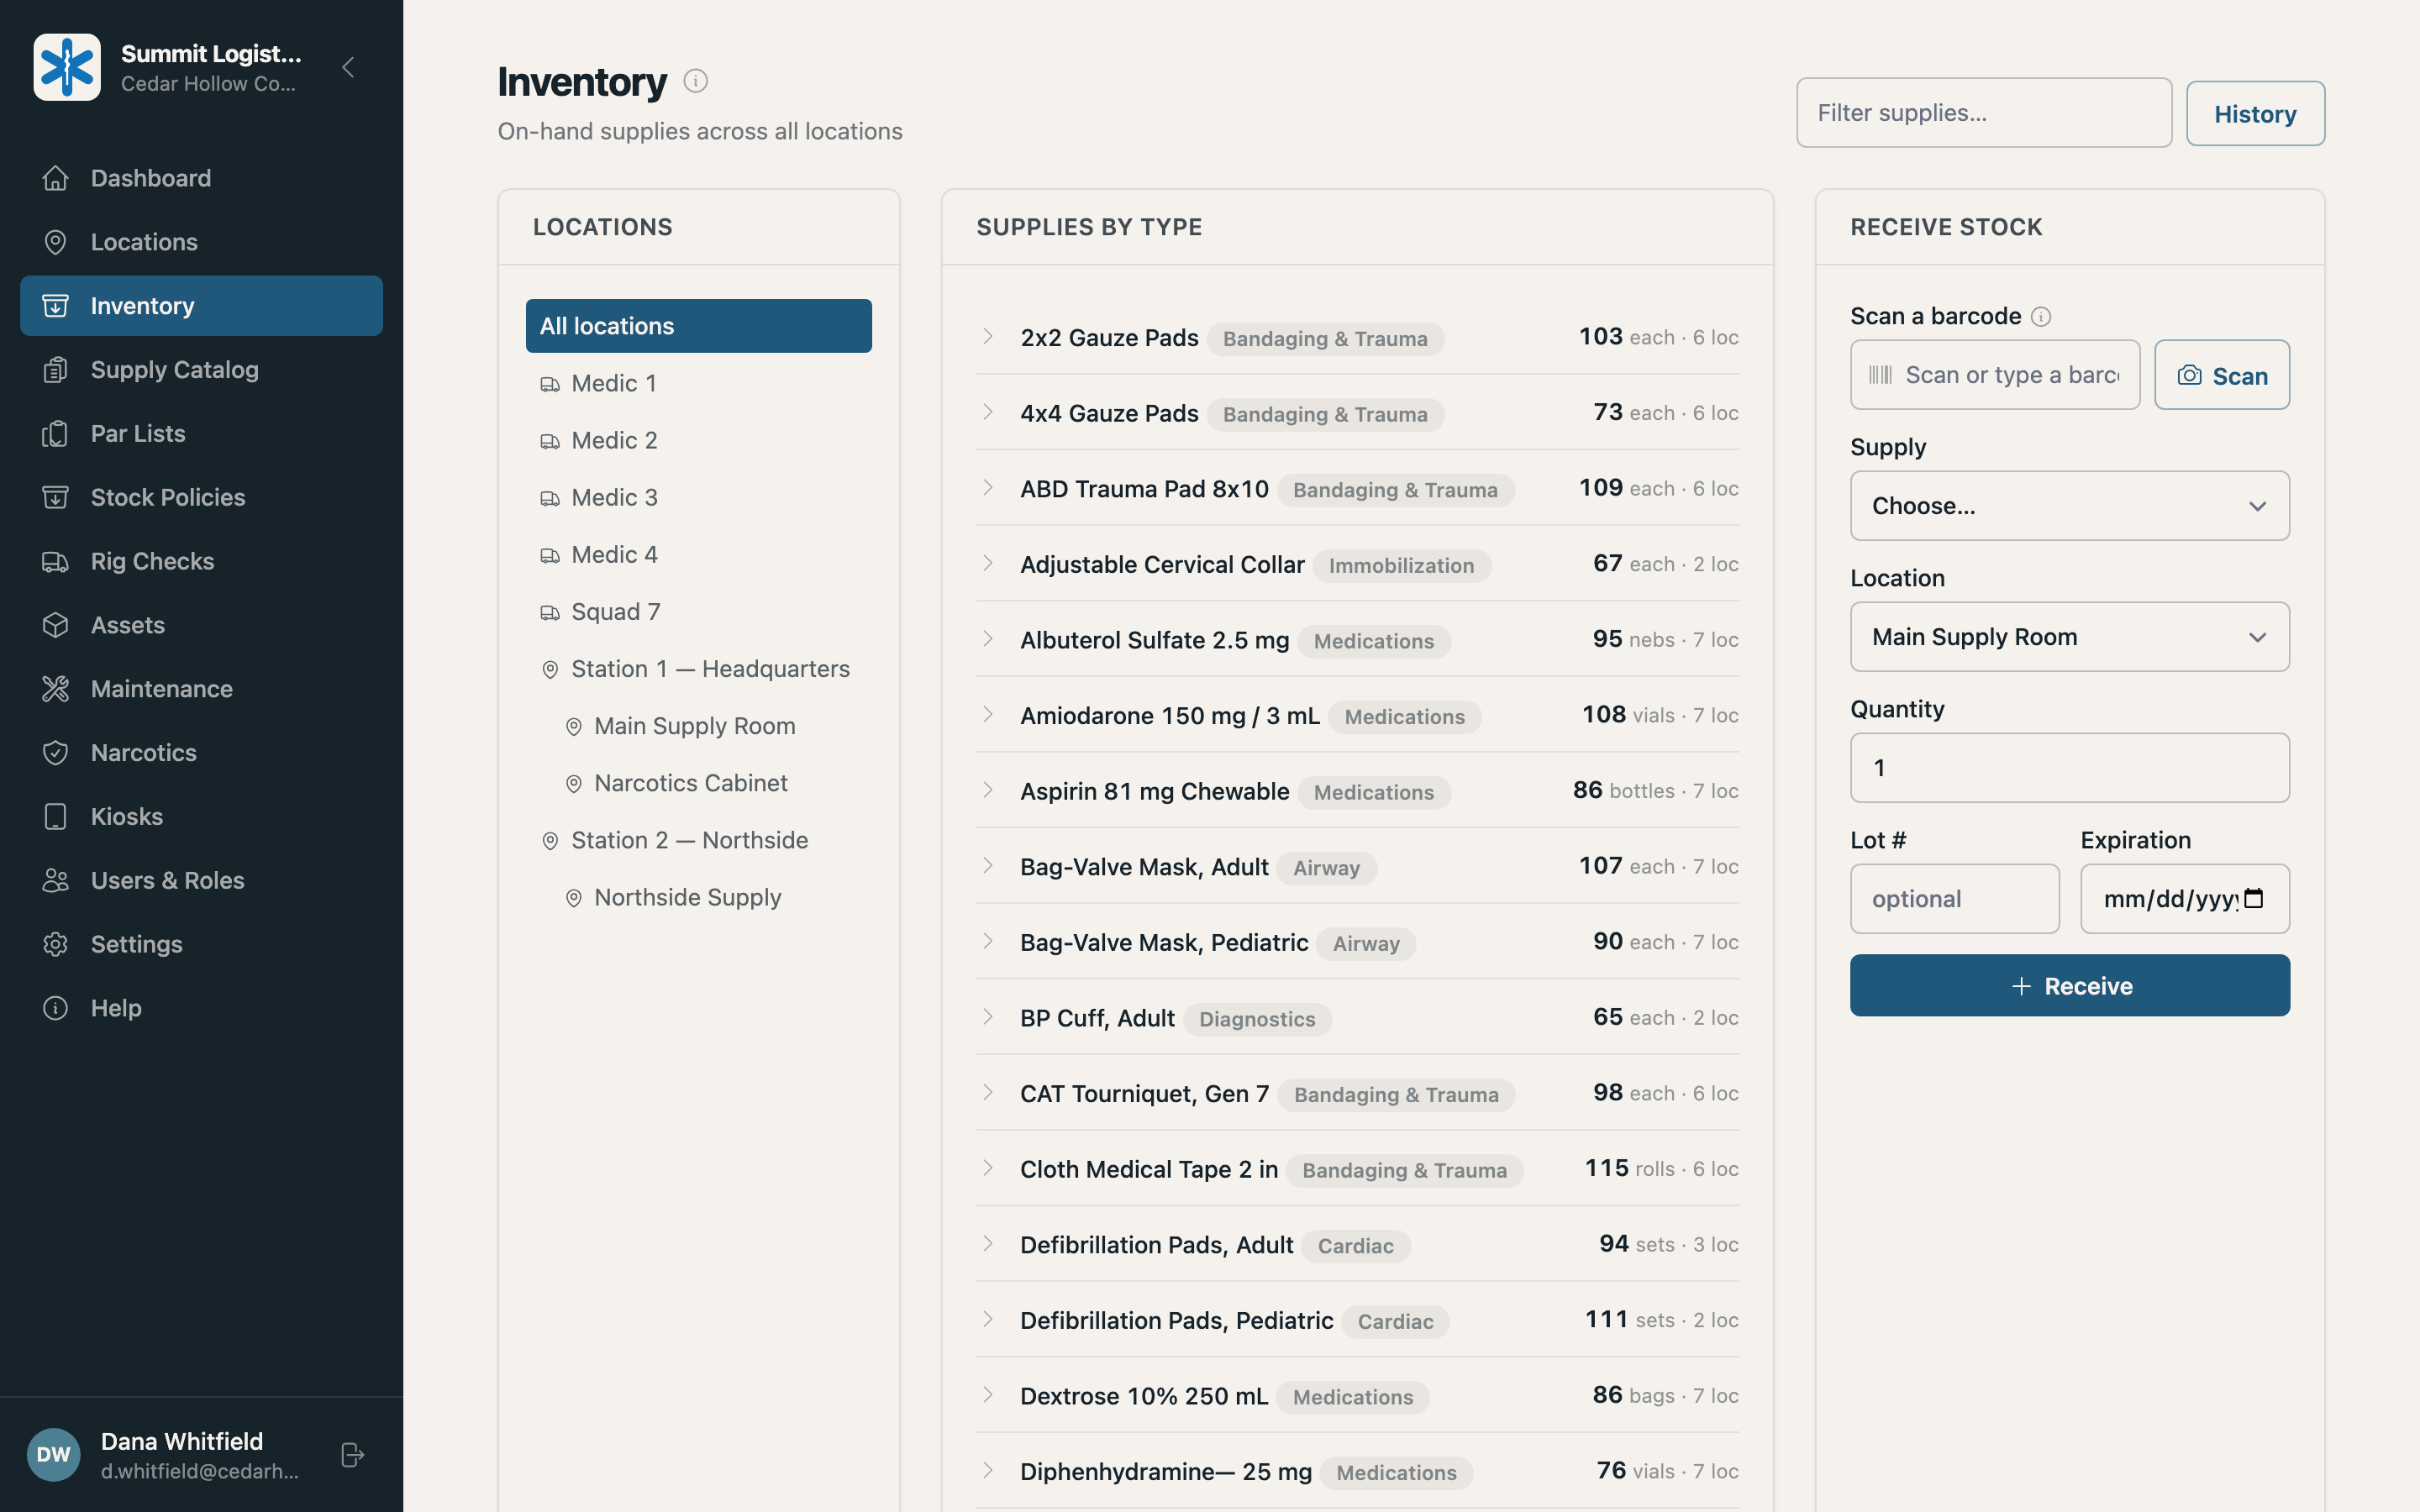Click the Settings gear icon

pos(56,944)
